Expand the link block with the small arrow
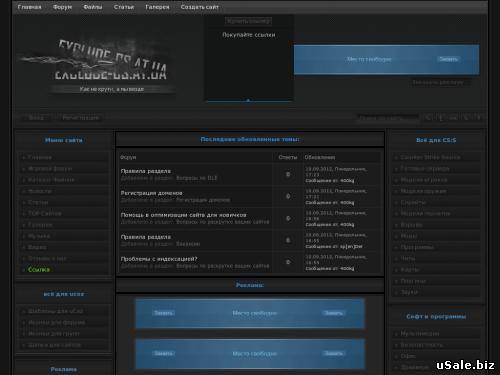 pos(248,100)
